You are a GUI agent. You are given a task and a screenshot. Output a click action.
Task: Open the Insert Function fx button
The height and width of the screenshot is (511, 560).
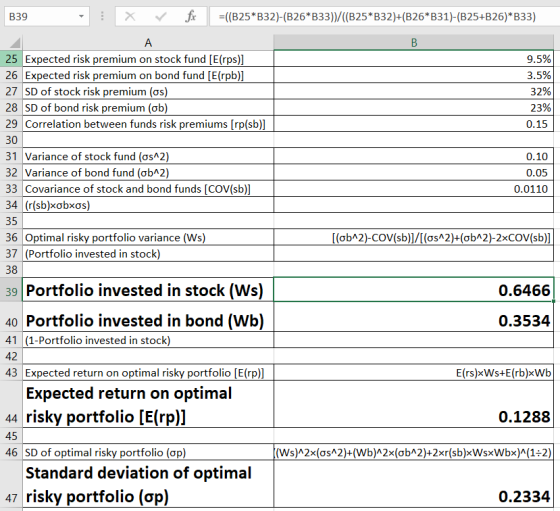tap(191, 16)
